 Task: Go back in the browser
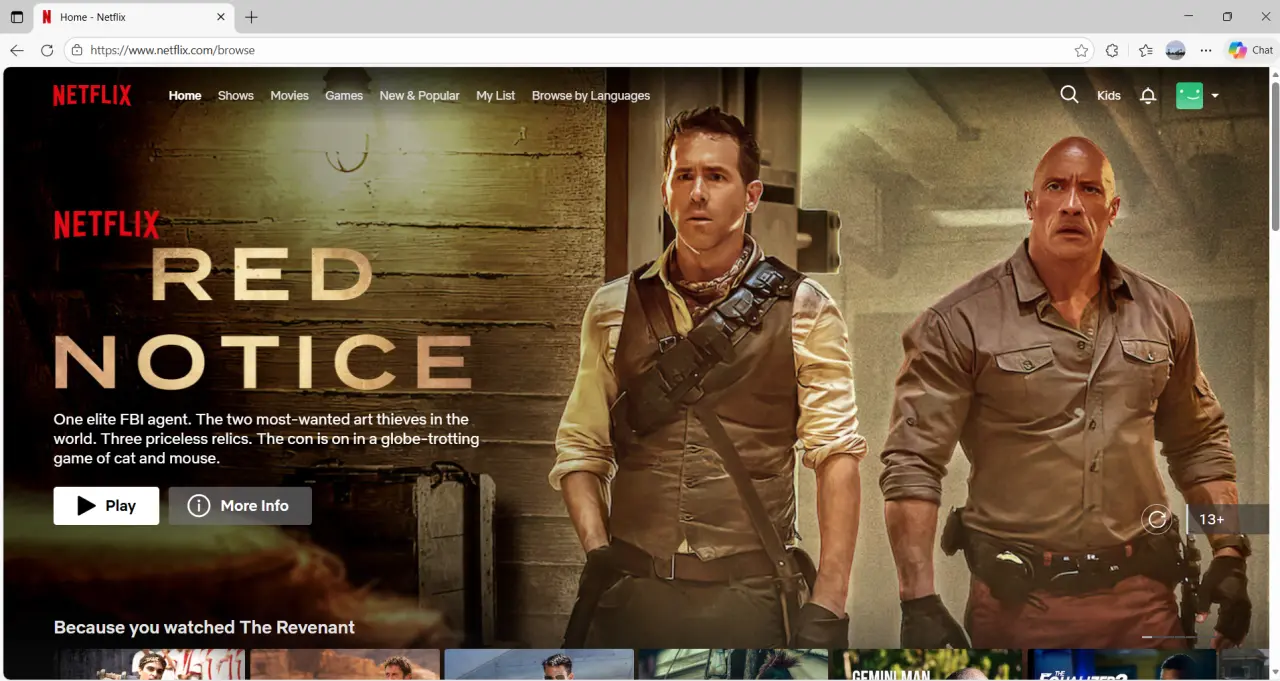tap(17, 50)
